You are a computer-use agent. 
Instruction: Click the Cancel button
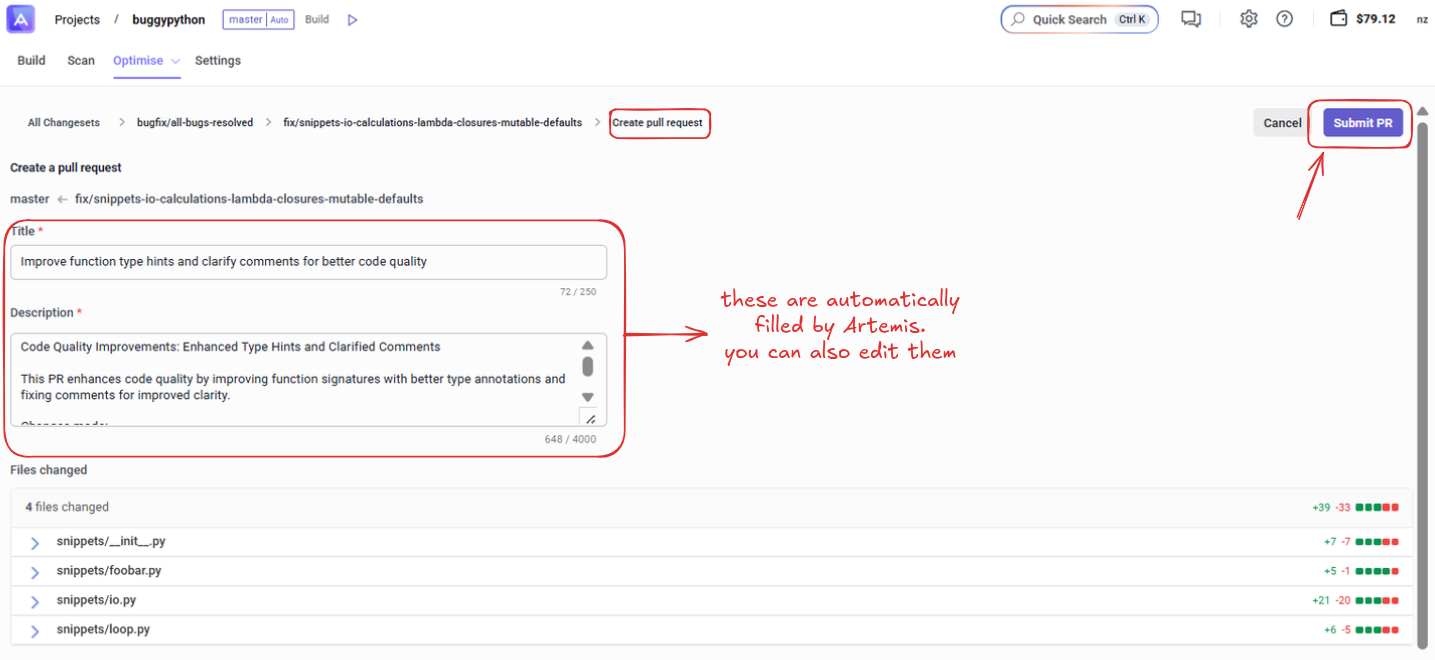[1281, 123]
